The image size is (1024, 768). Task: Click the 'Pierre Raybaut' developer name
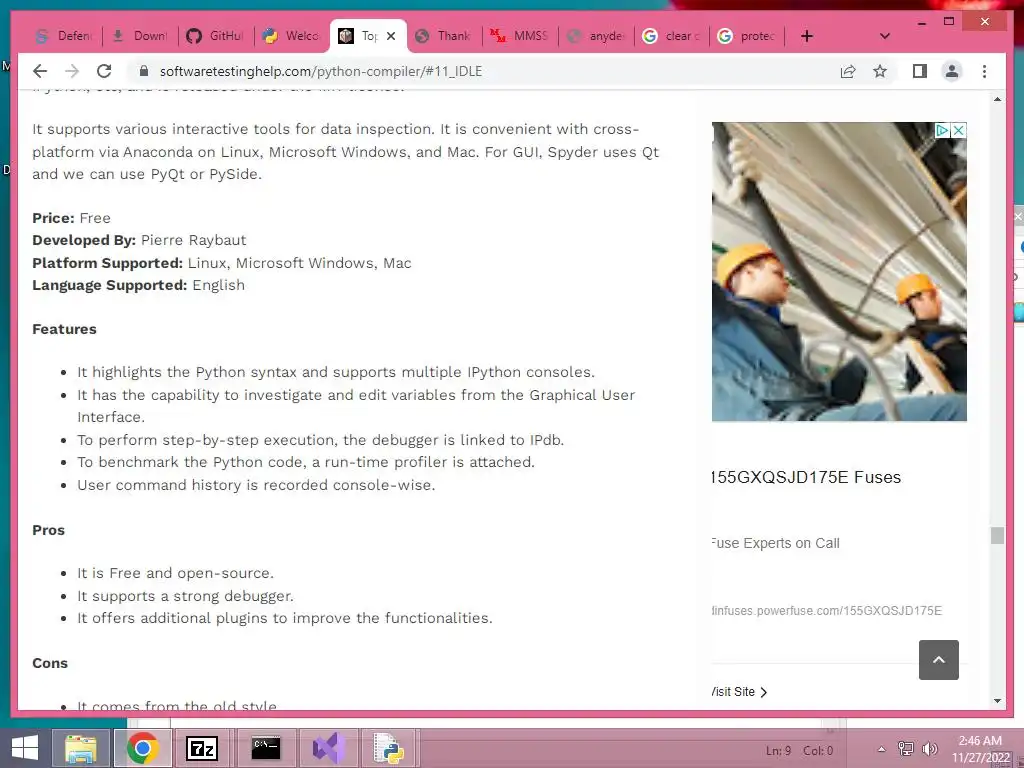click(x=194, y=240)
